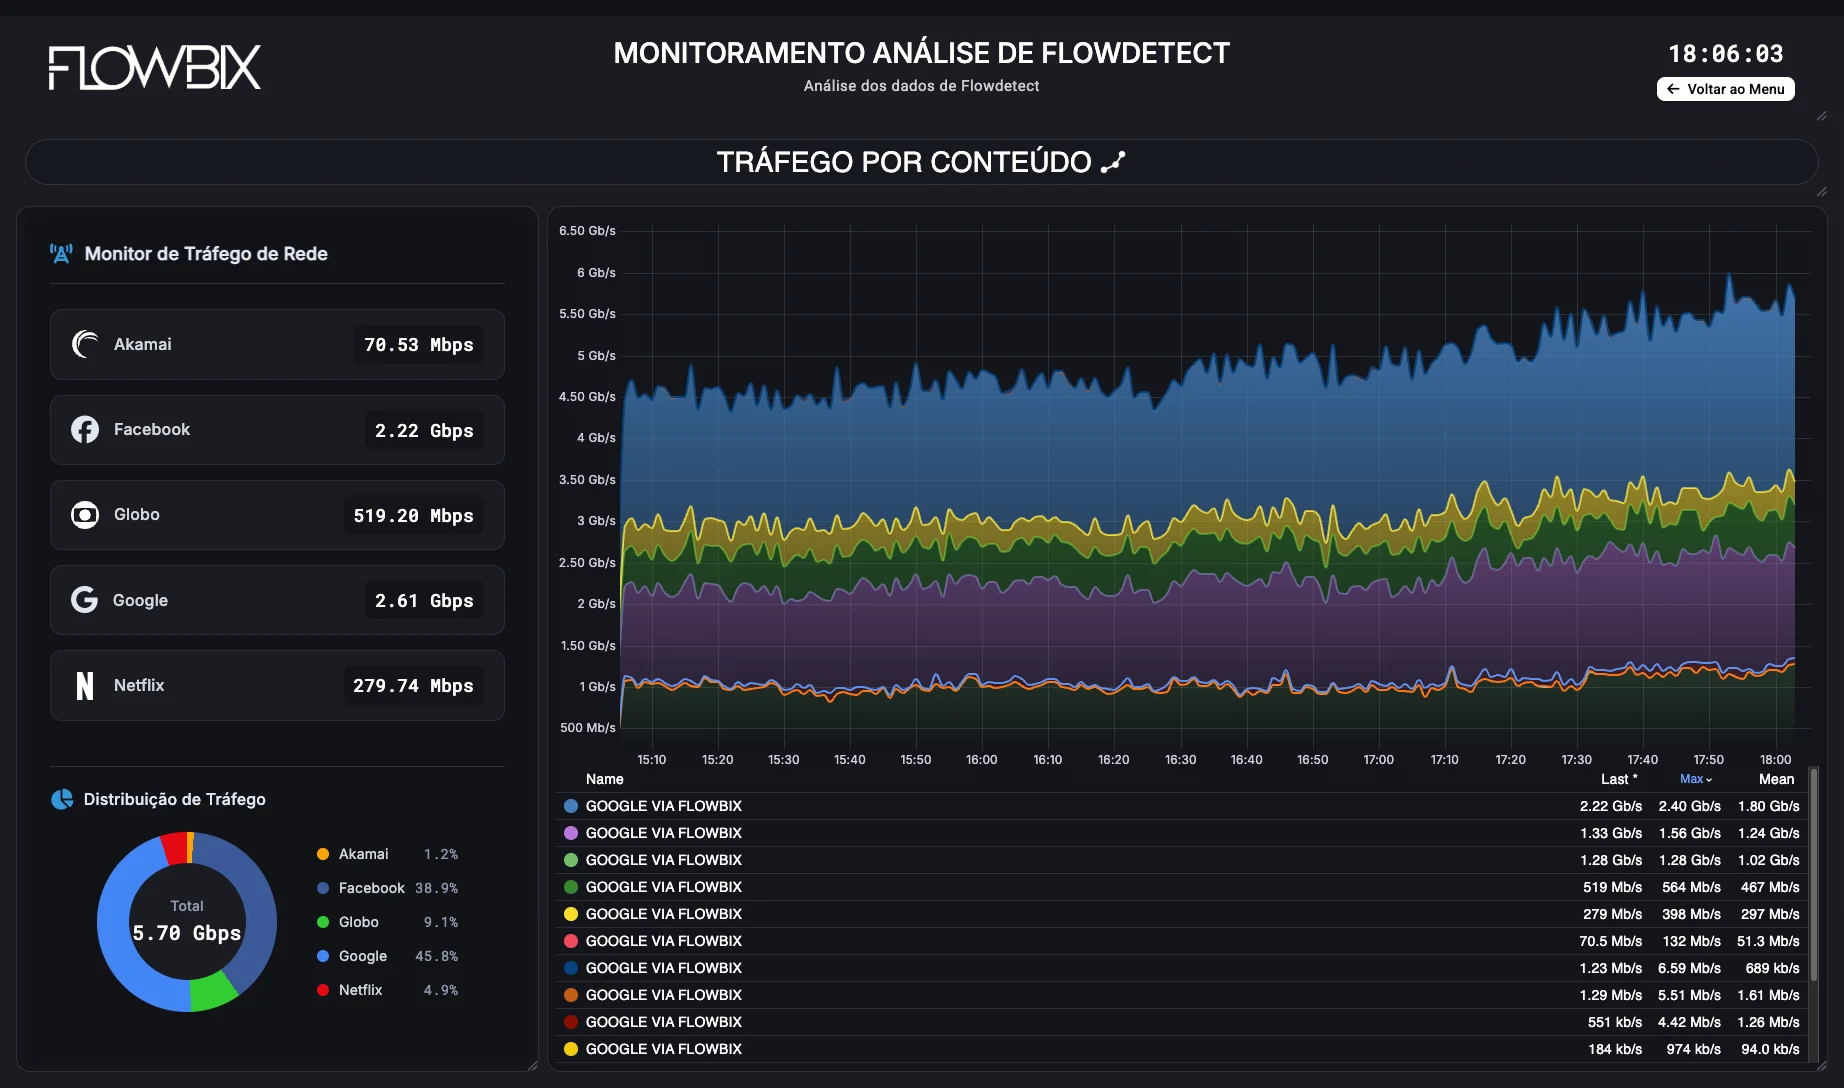Open the yellow swatch of the 279 Mb/s series
1844x1088 pixels.
click(571, 914)
